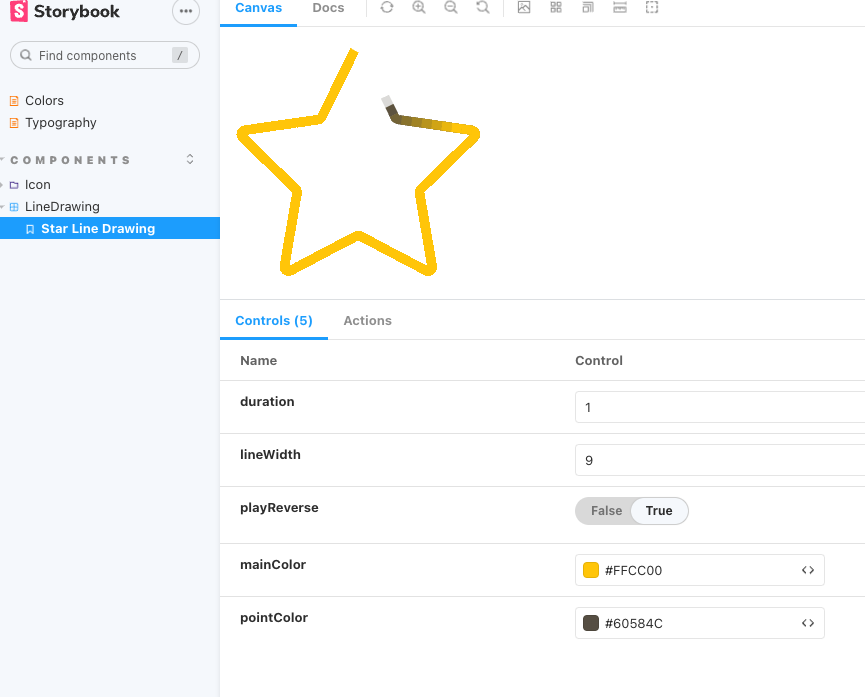Toggle the outline tool icon

[652, 7]
